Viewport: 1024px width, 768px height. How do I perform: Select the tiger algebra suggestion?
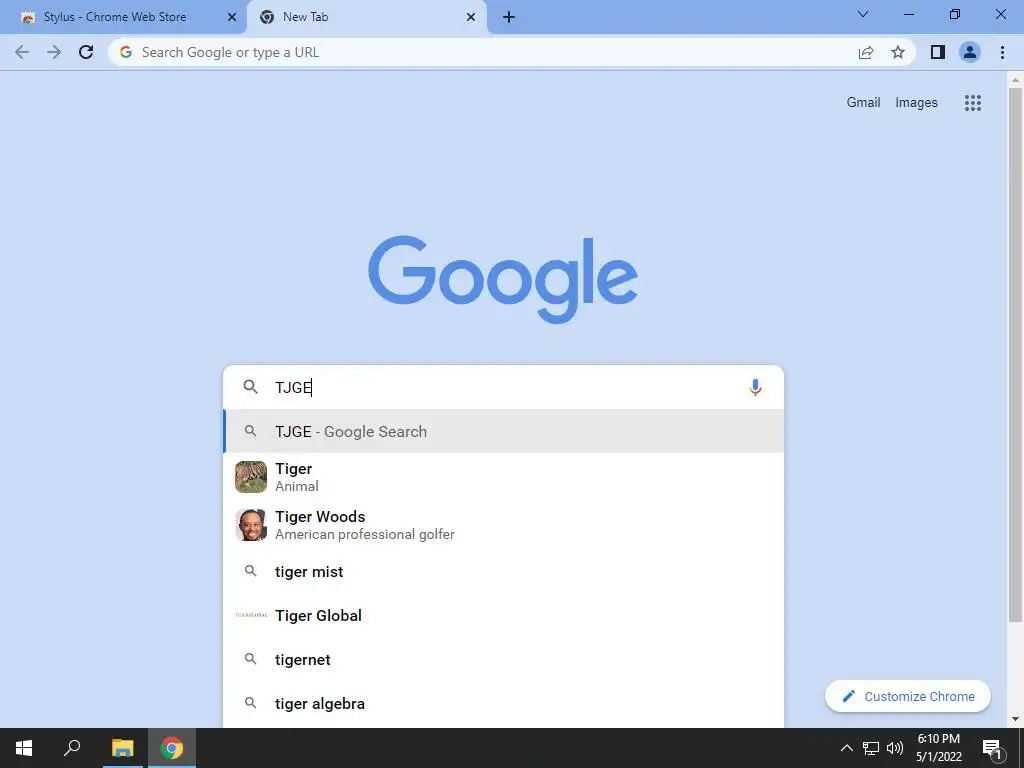(504, 703)
